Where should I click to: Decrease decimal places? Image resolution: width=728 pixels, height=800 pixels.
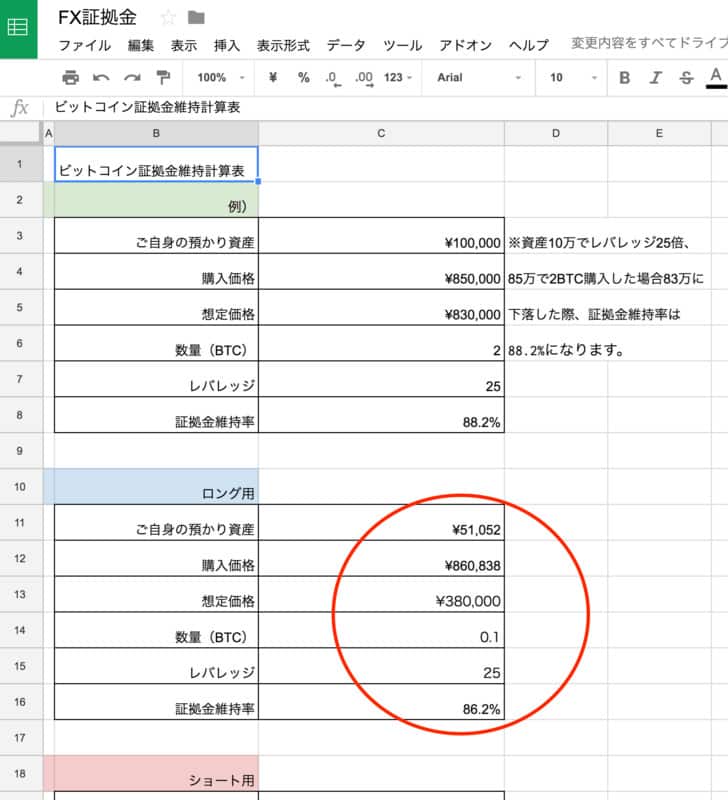(x=333, y=78)
